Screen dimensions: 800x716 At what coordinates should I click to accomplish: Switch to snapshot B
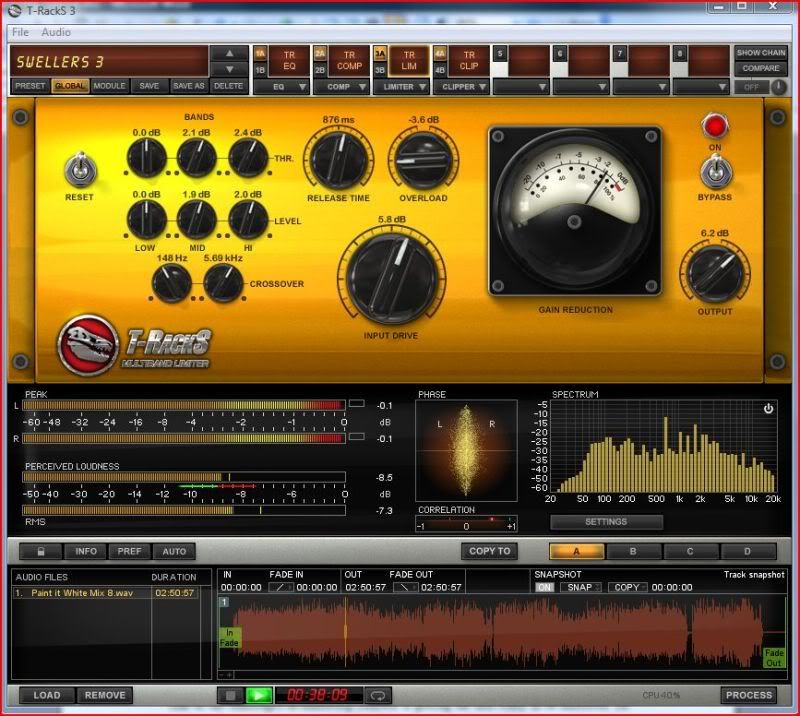tap(633, 551)
